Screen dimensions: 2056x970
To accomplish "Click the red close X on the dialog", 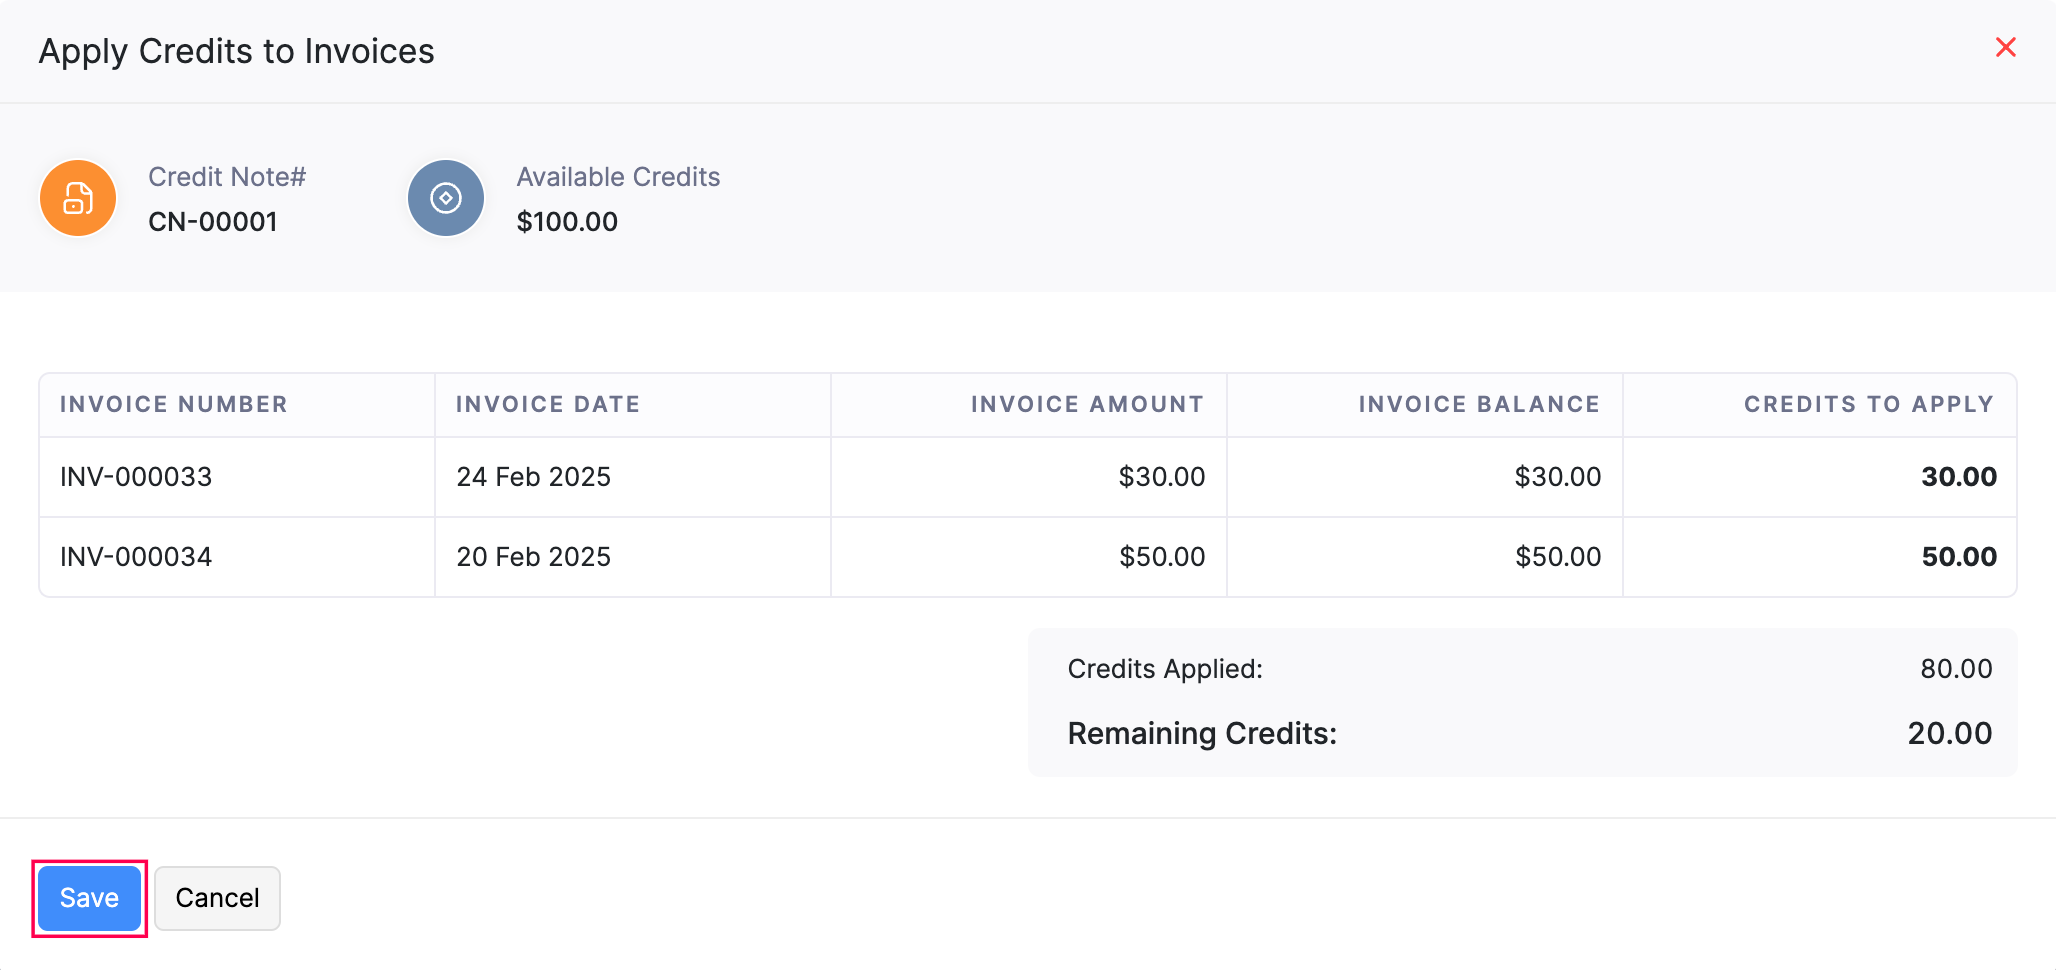I will pyautogui.click(x=2007, y=47).
